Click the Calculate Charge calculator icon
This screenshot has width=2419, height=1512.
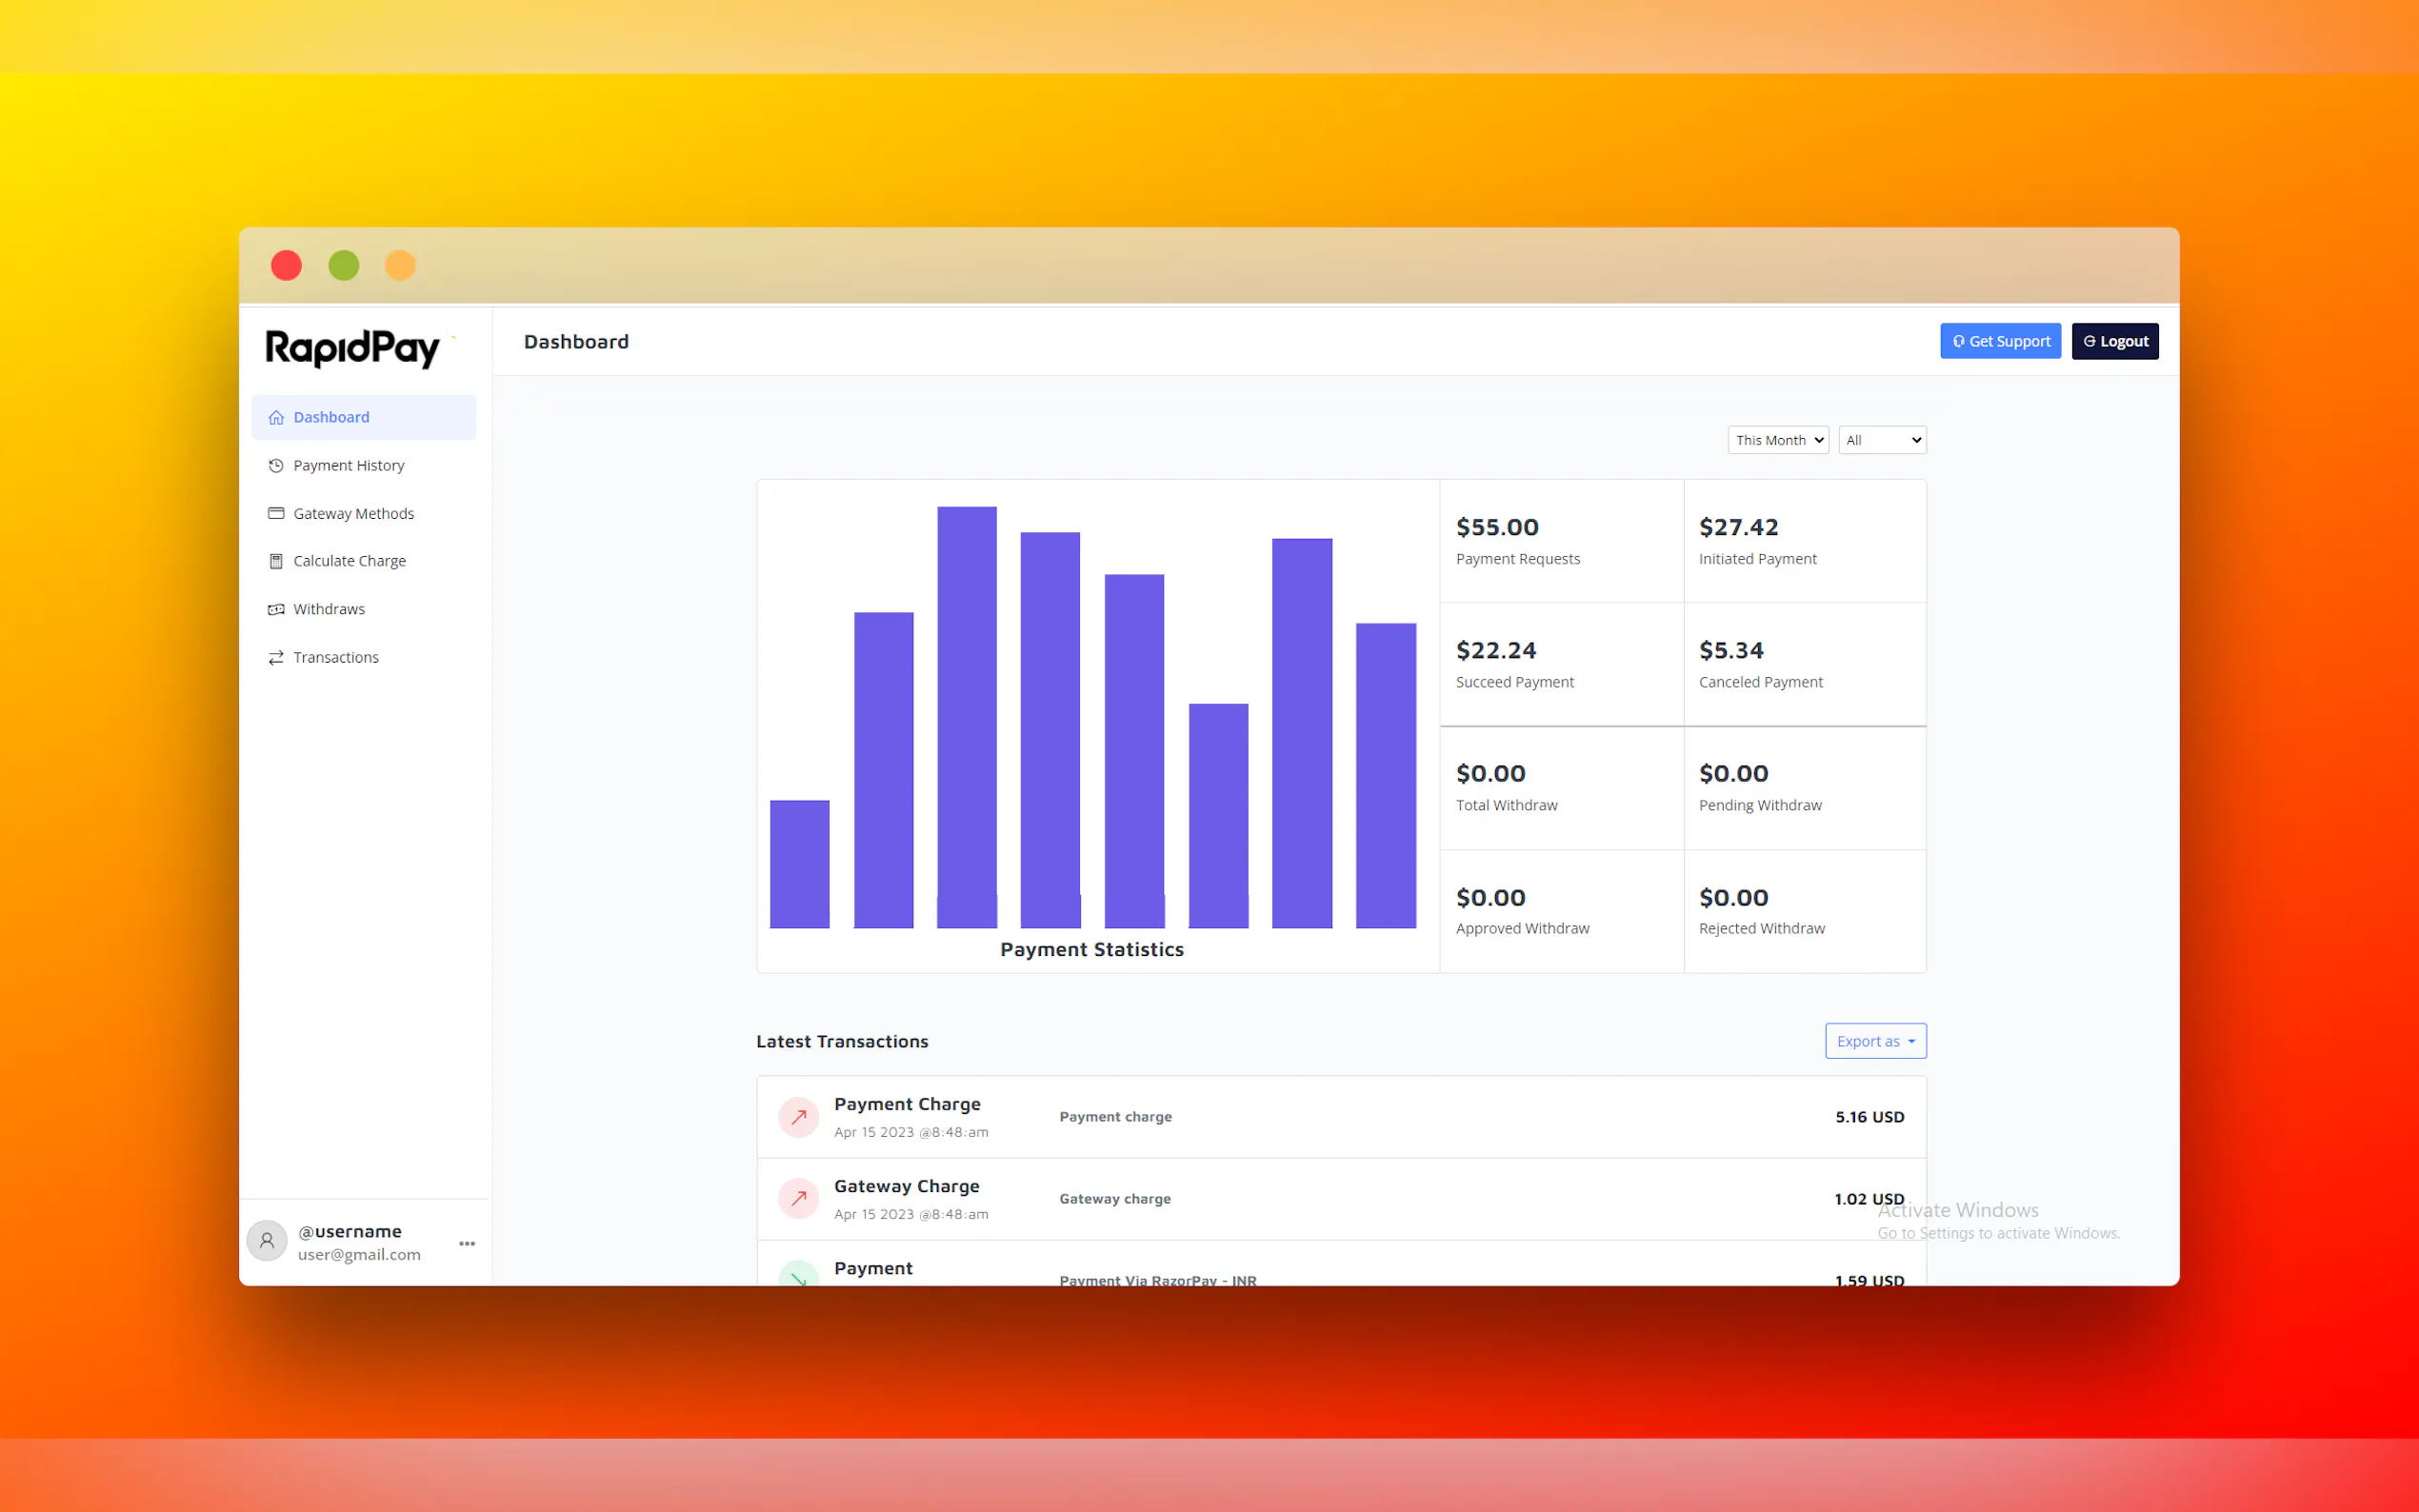point(276,561)
